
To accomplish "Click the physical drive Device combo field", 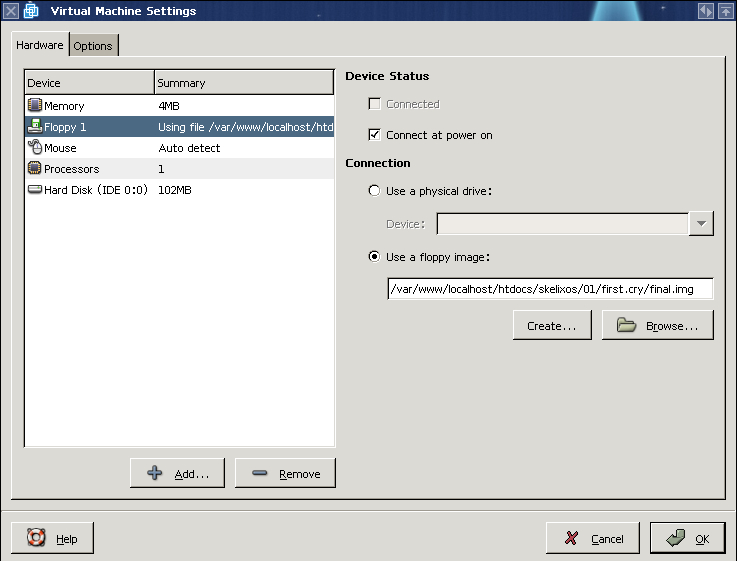I will (x=563, y=224).
